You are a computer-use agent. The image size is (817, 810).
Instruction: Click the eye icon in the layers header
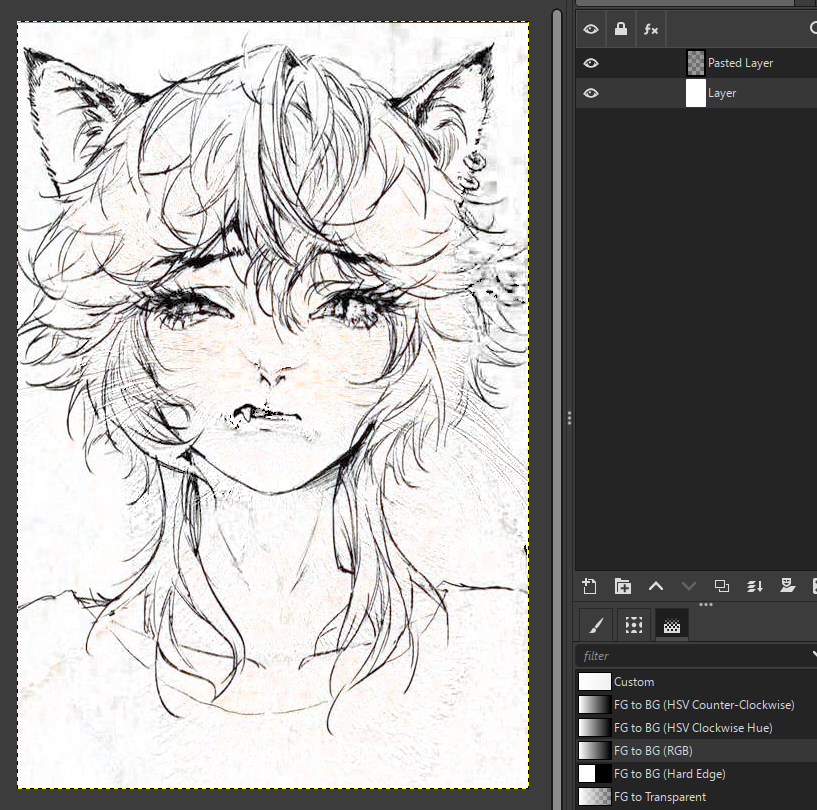[591, 29]
